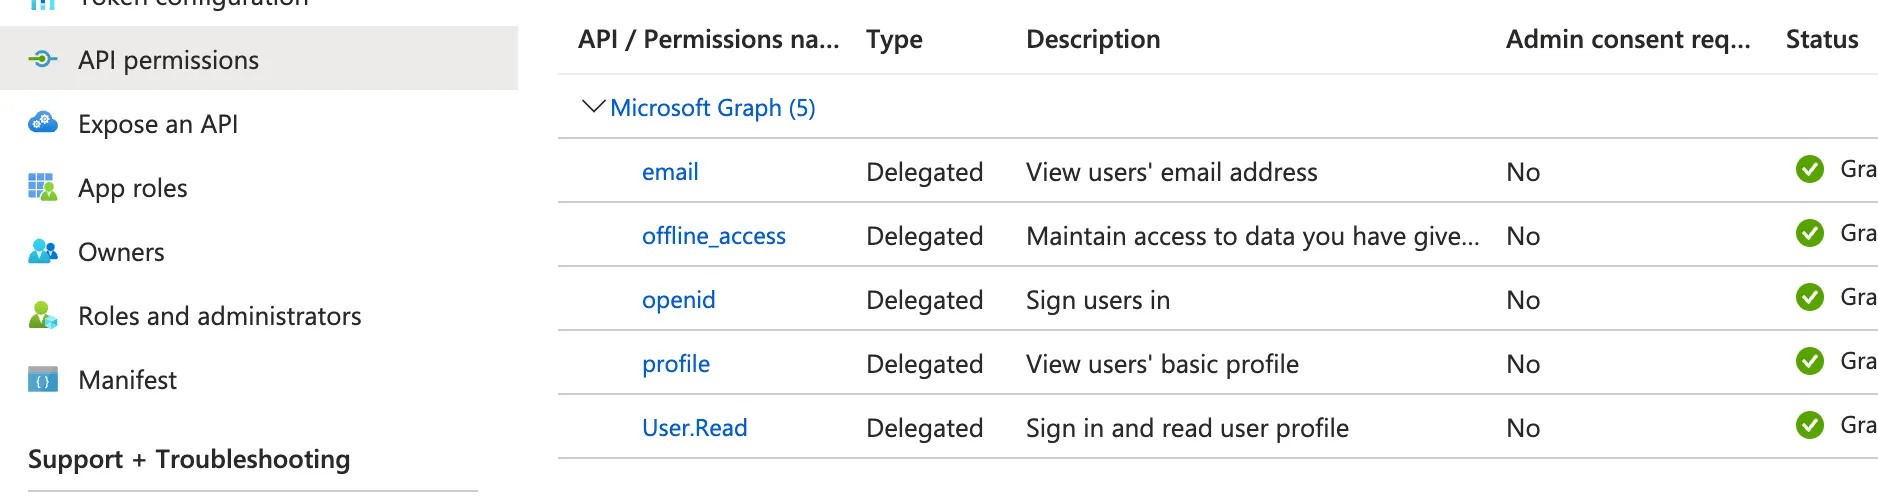Click the Status column header
The height and width of the screenshot is (496, 1878).
tap(1822, 39)
